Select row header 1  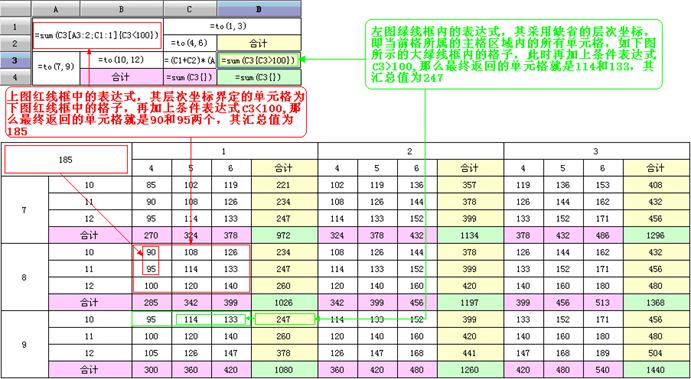15,26
